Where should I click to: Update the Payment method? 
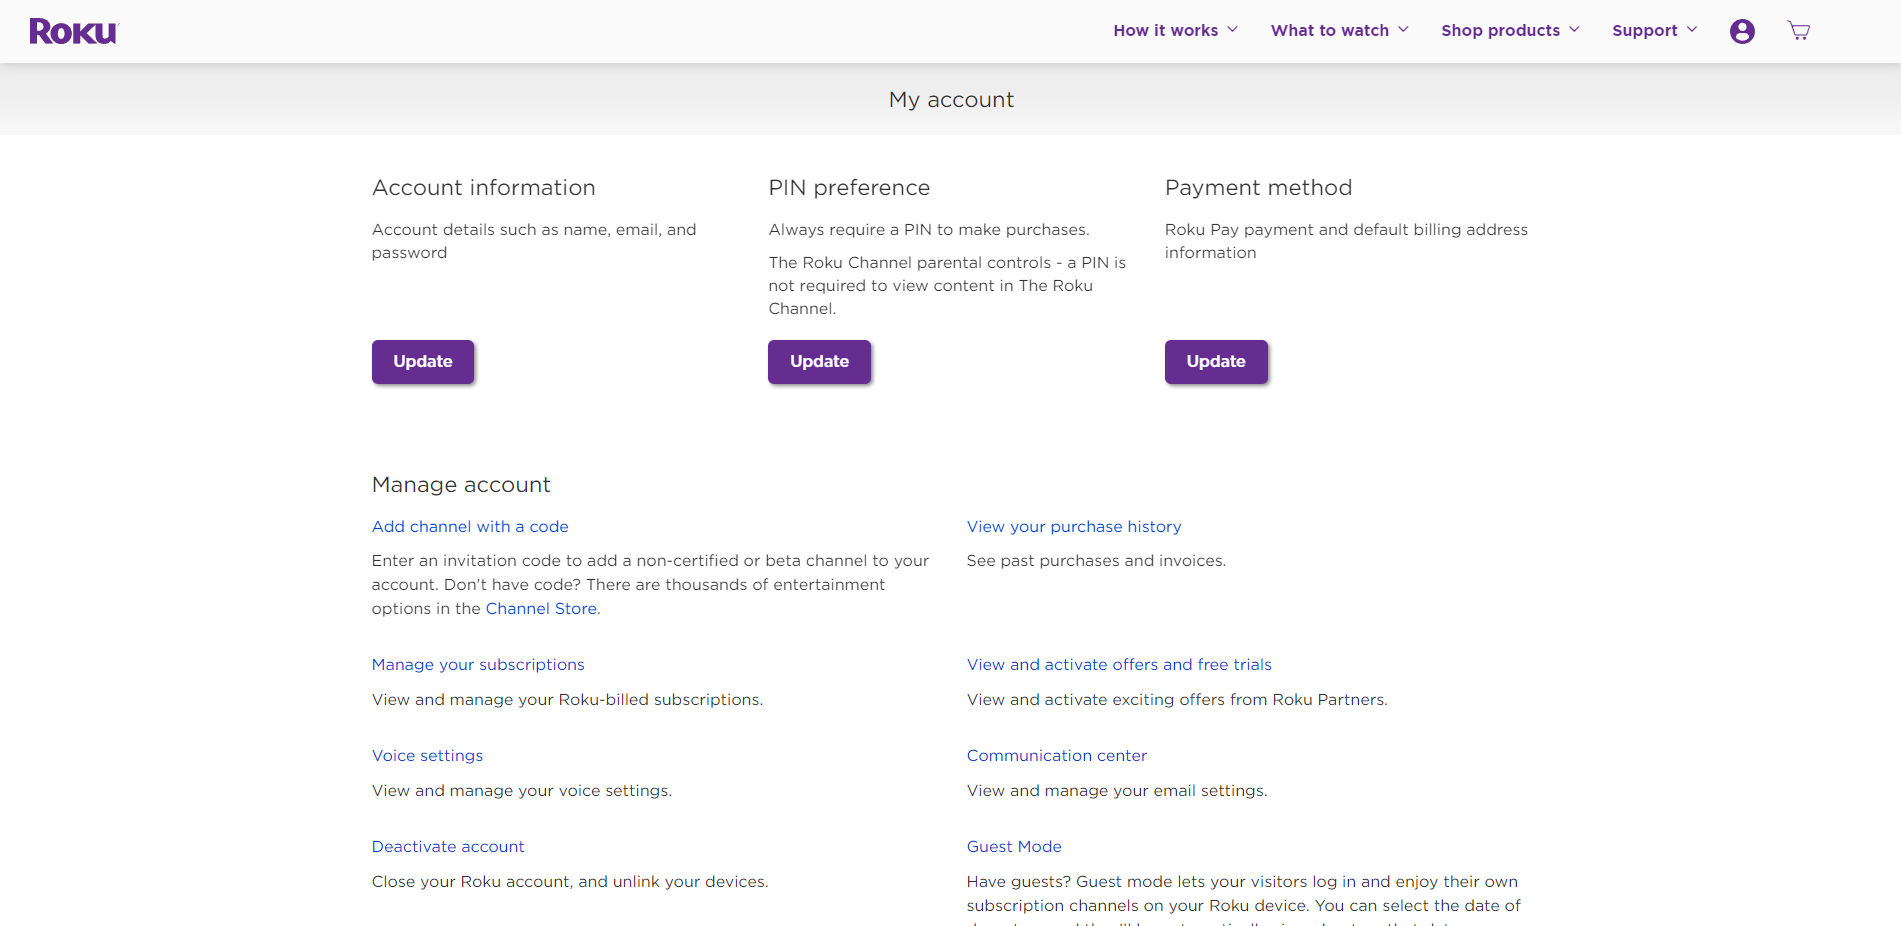pyautogui.click(x=1215, y=361)
